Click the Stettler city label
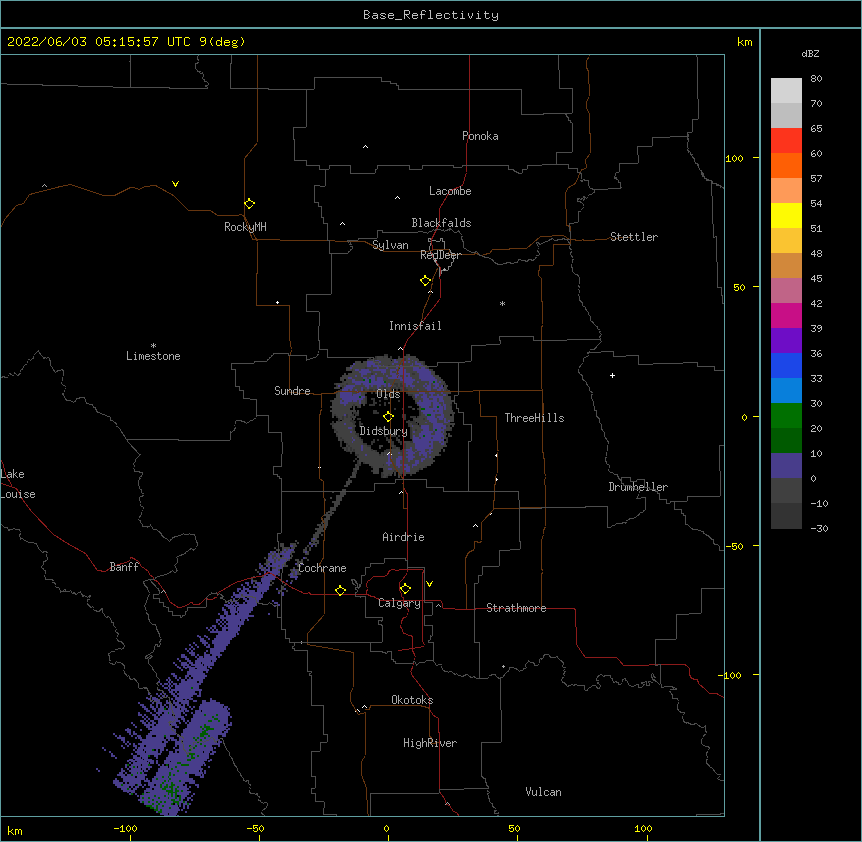The width and height of the screenshot is (862, 842). point(634,237)
